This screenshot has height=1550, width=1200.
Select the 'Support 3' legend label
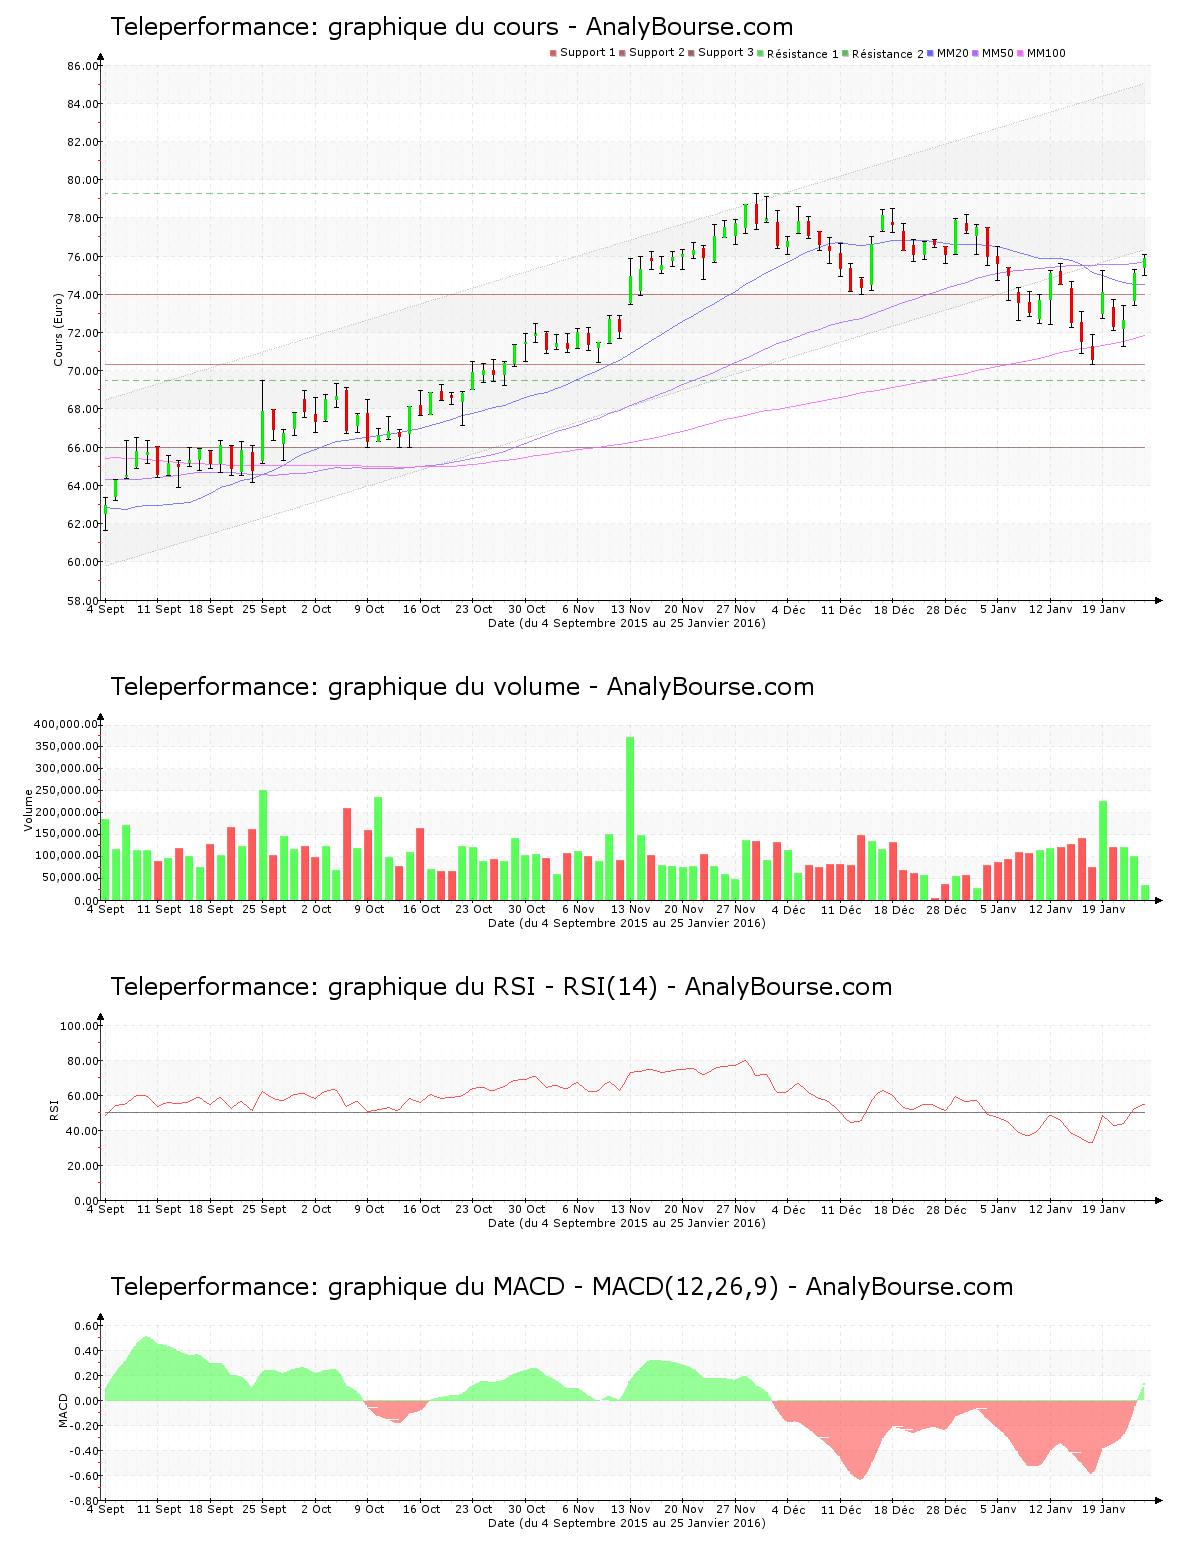726,53
